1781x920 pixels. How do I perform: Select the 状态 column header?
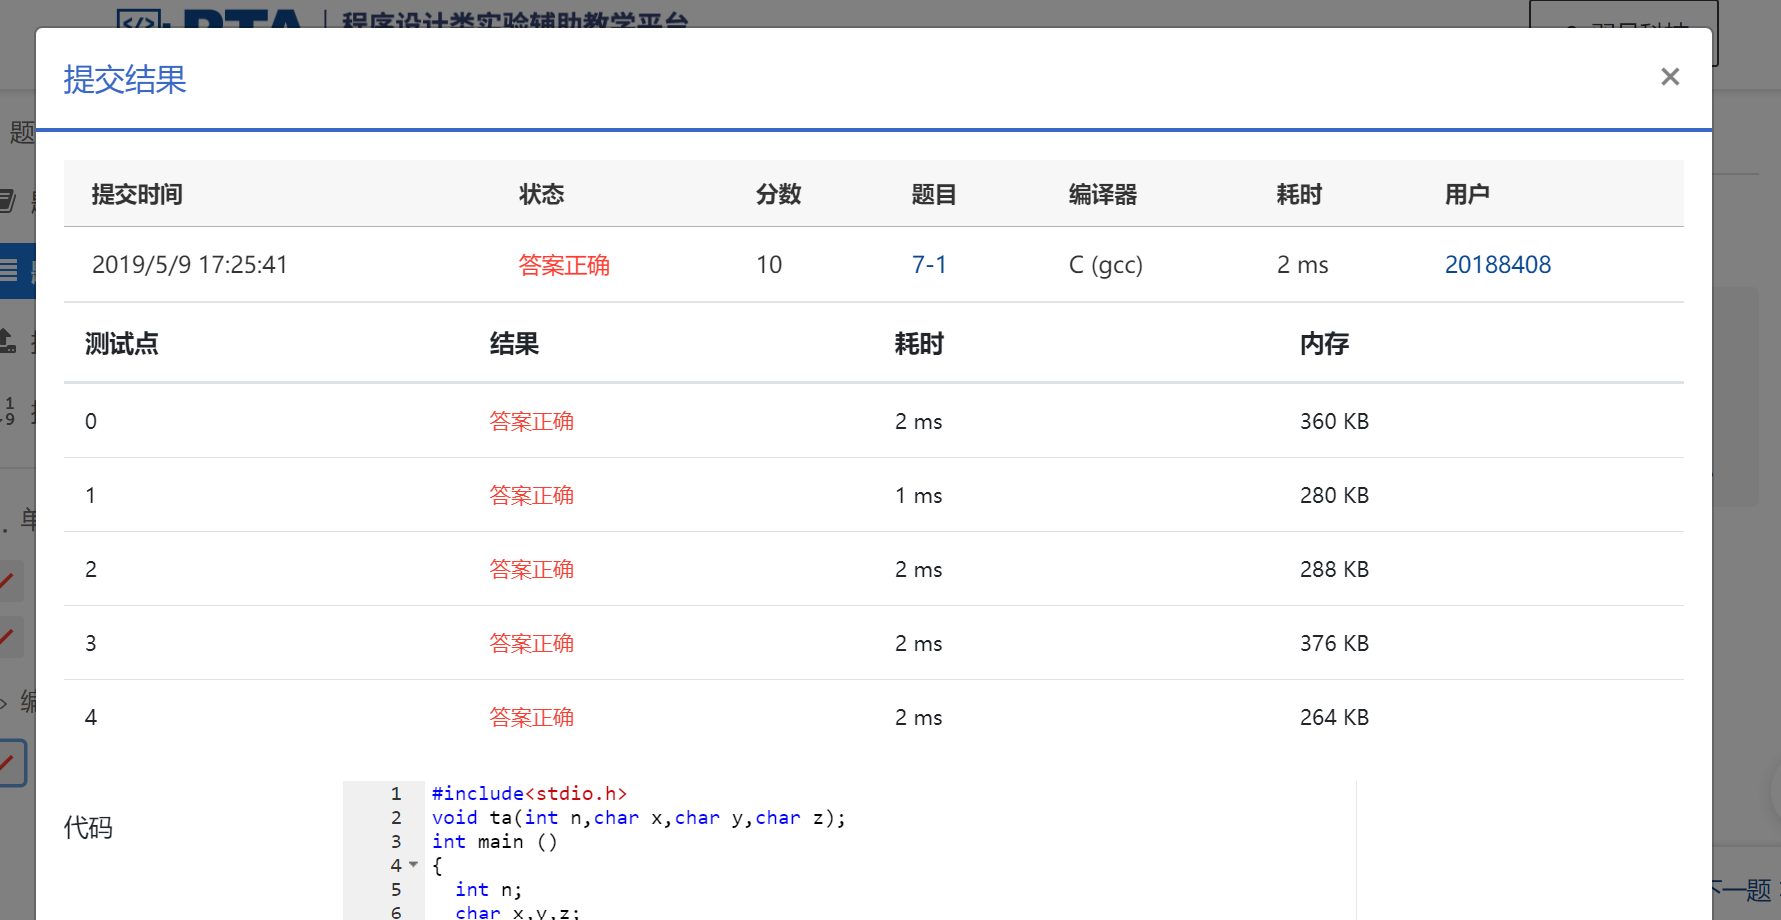[542, 194]
